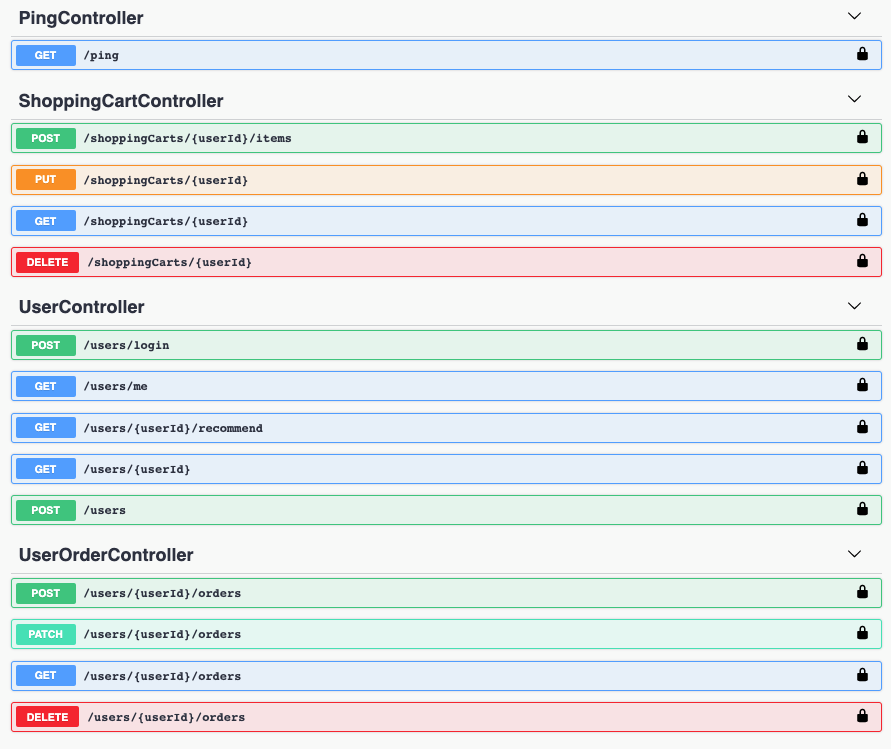Click lock icon on DELETE /shoppingCarts/{userId} row
Image resolution: width=891 pixels, height=749 pixels.
pyautogui.click(x=861, y=261)
